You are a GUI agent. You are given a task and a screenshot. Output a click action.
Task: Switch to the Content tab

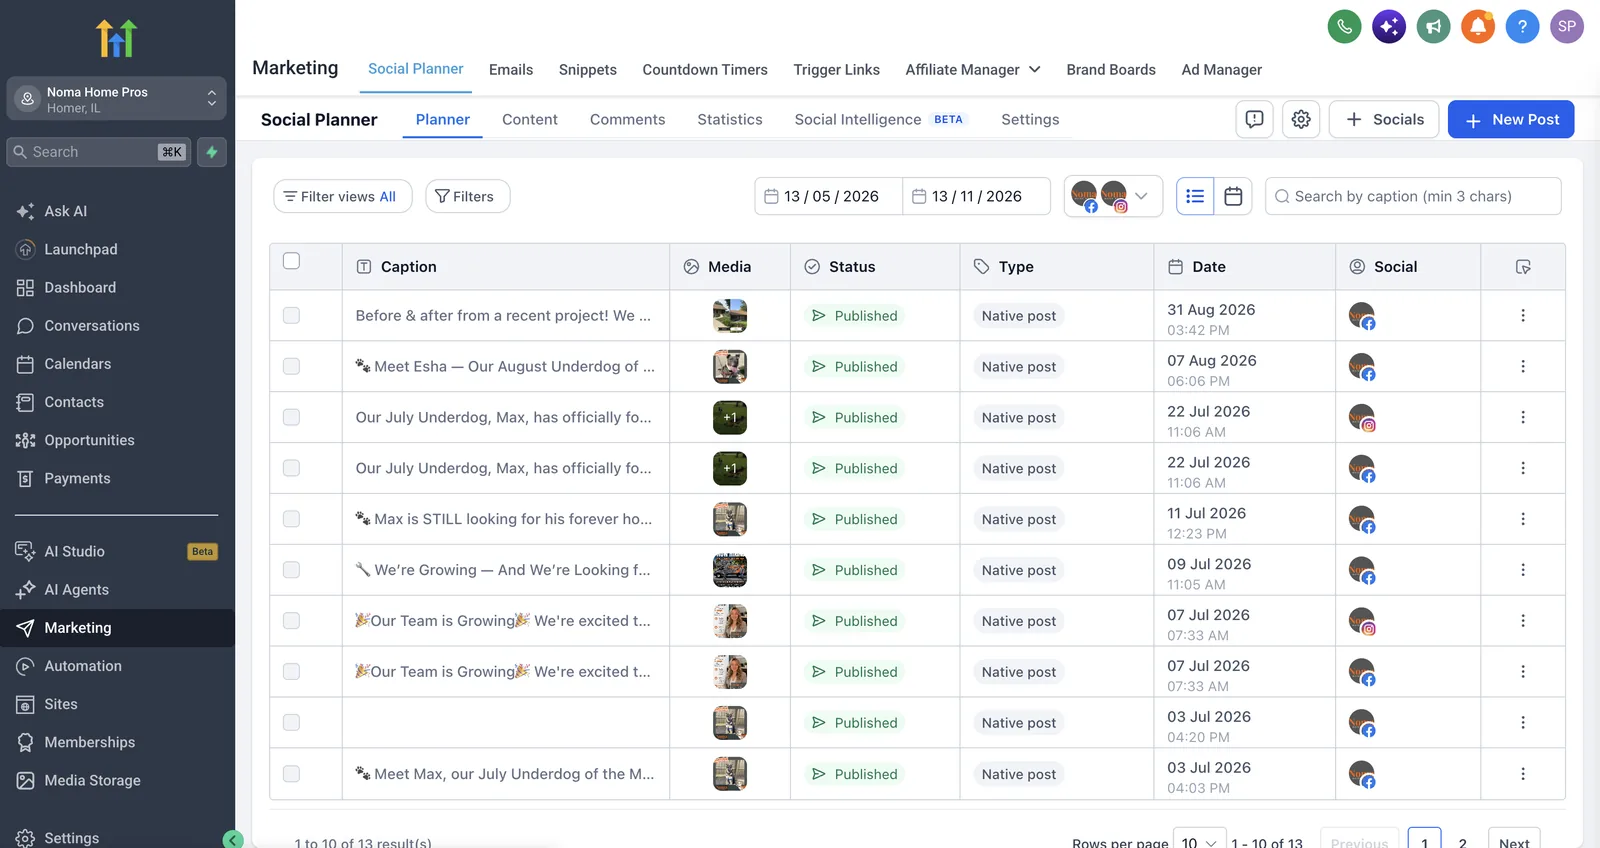[x=530, y=120]
